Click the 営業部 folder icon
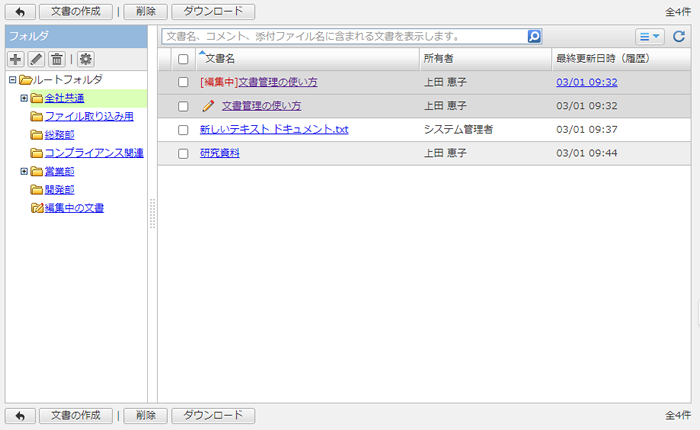Viewport: 700px width, 430px height. click(37, 171)
